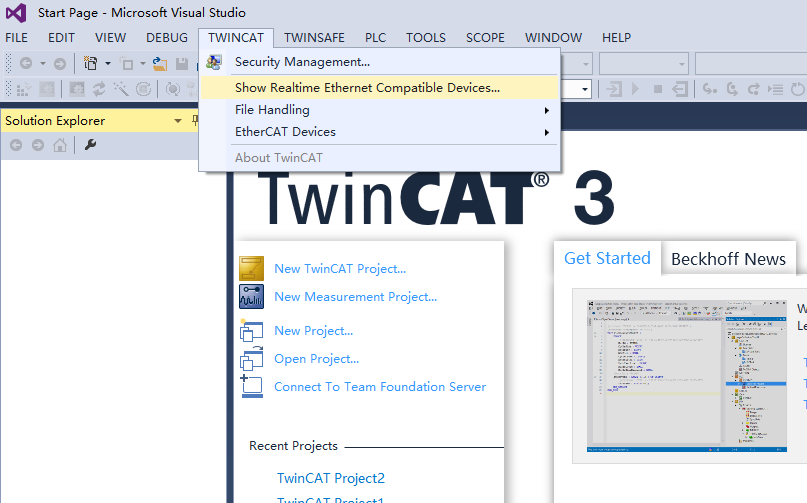The image size is (807, 503).
Task: Select Show Realtime Ethernet Compatible Devices...
Action: click(379, 88)
